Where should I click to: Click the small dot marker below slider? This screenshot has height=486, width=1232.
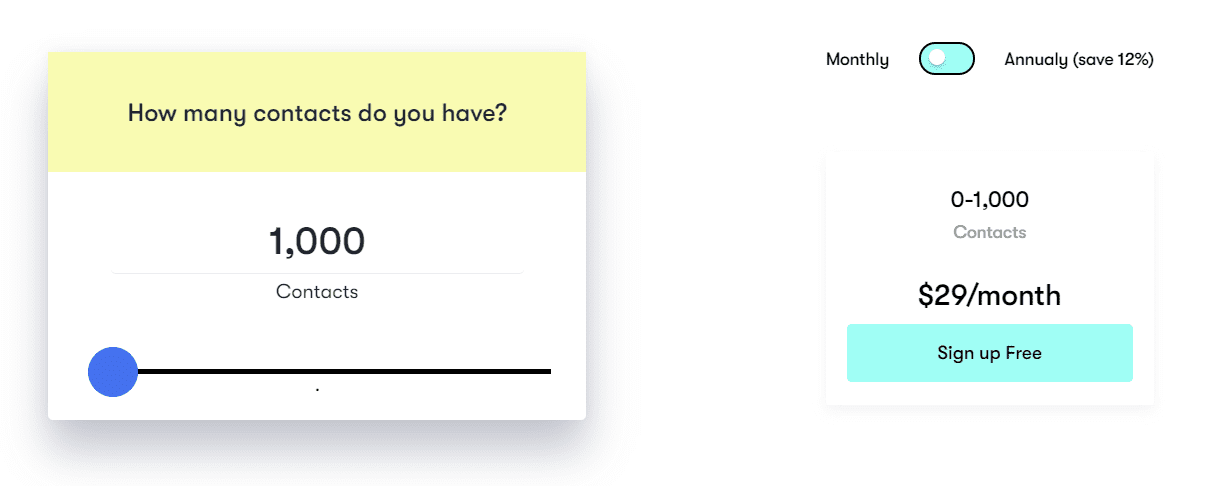[317, 390]
